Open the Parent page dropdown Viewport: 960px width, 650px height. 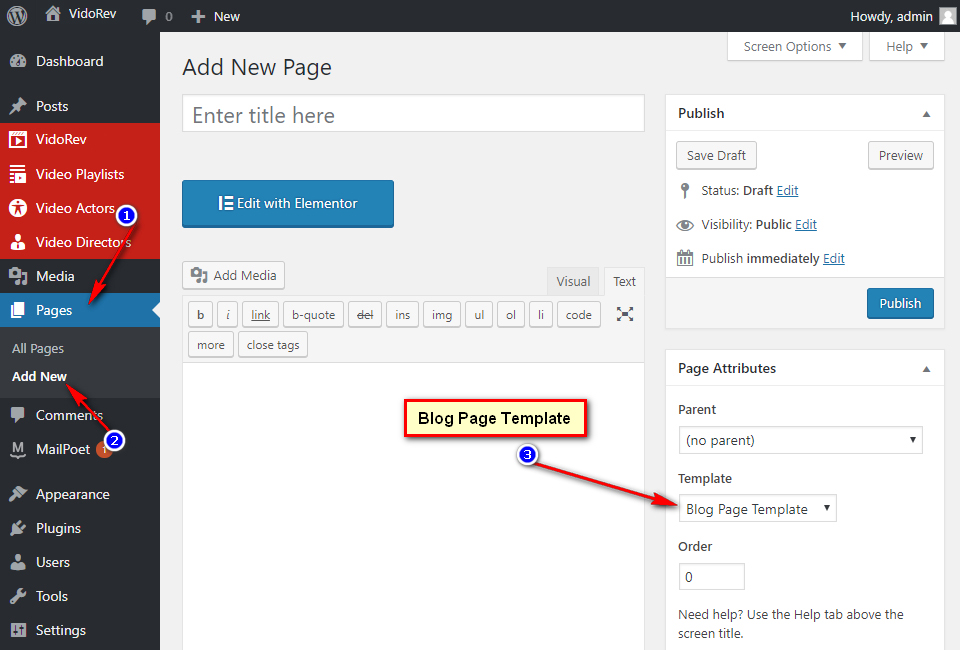tap(800, 440)
